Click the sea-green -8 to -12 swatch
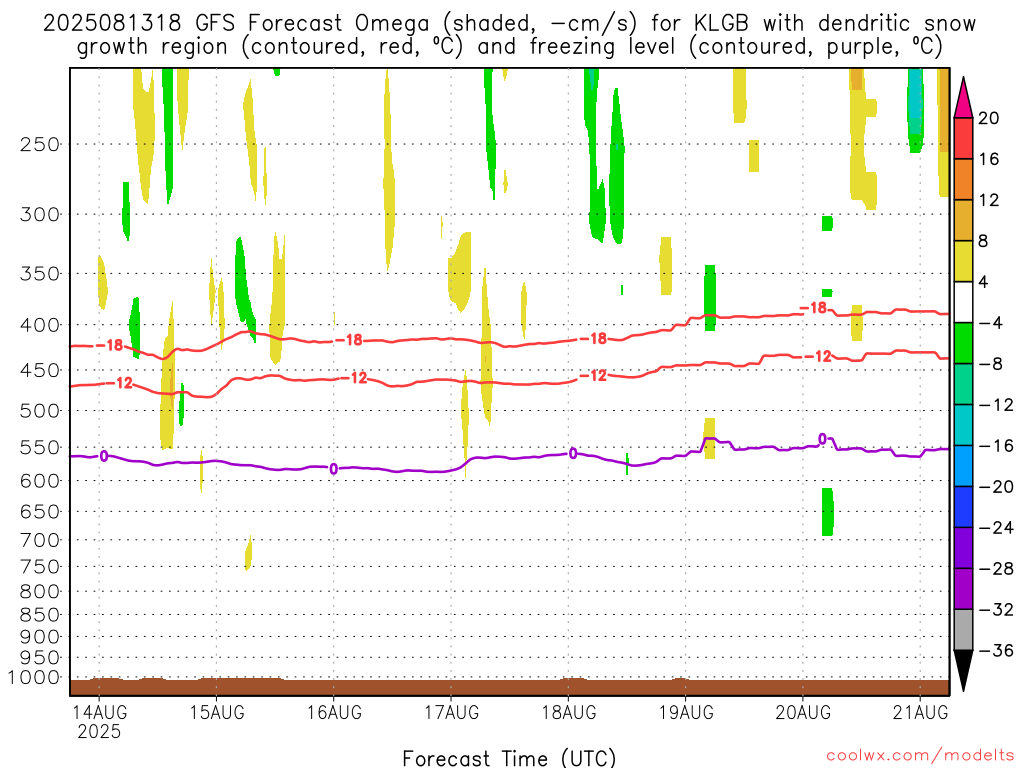 (x=963, y=384)
